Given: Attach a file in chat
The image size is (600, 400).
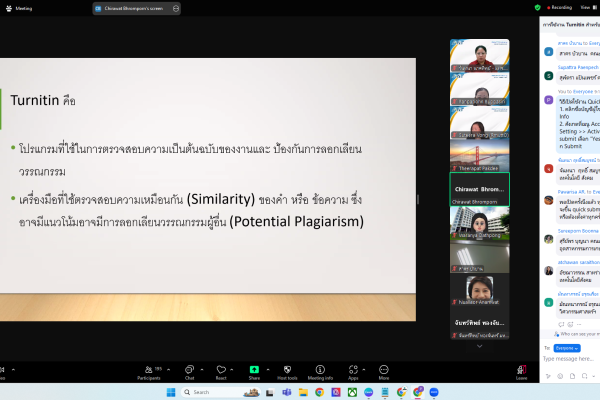Looking at the screenshot, I should pyautogui.click(x=572, y=376).
